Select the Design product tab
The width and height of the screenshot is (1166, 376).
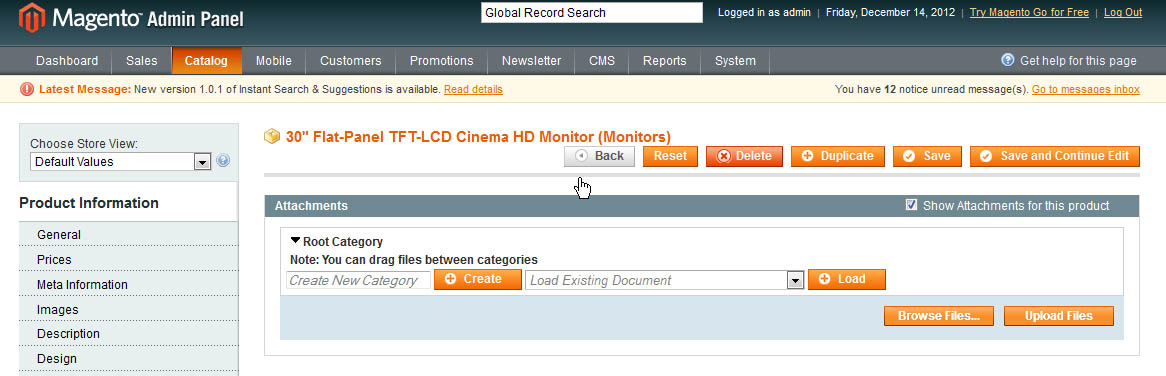click(129, 358)
